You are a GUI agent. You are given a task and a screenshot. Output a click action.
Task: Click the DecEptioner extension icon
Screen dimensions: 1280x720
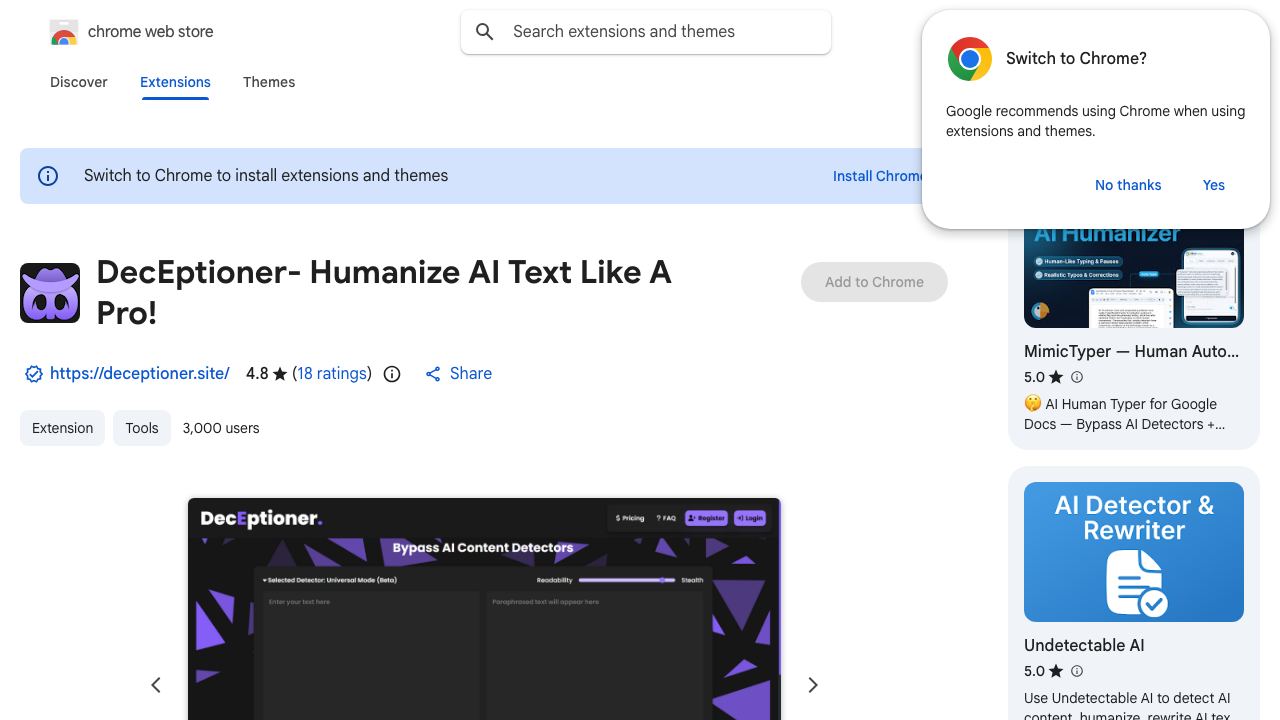(50, 293)
